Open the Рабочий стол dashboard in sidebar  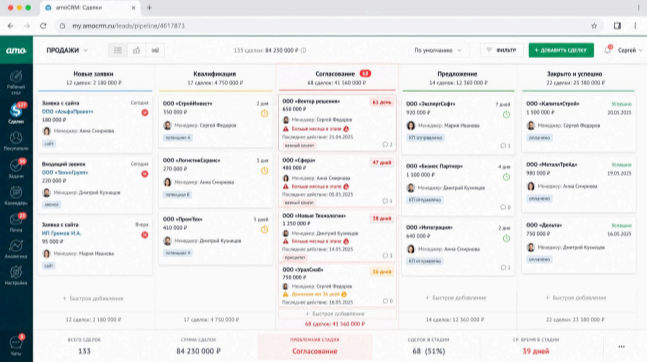[16, 83]
